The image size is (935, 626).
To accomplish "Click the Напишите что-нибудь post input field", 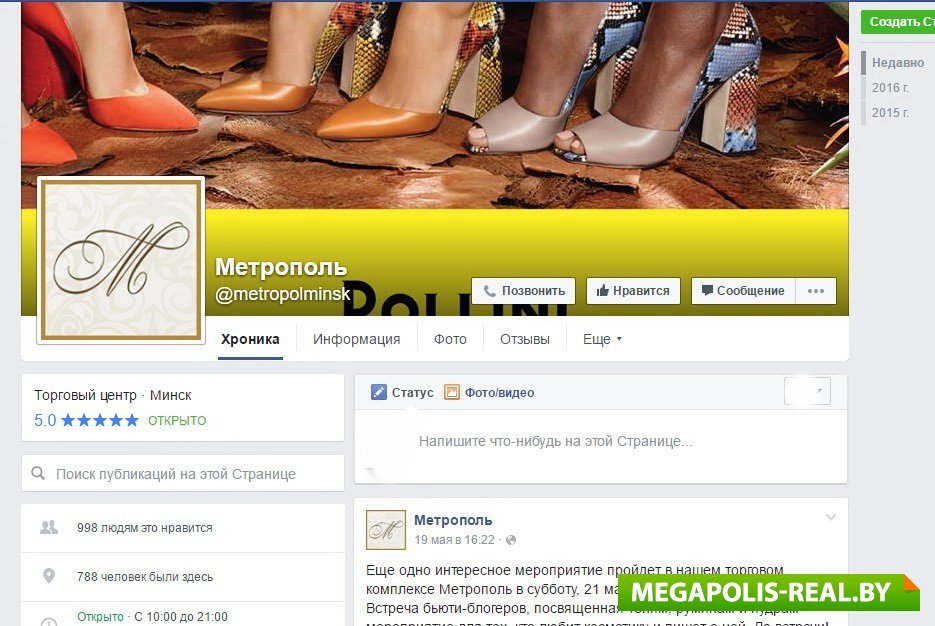I will point(601,442).
